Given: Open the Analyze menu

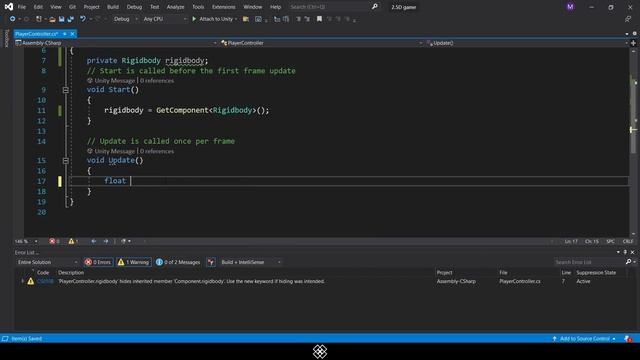Looking at the screenshot, I should [175, 7].
